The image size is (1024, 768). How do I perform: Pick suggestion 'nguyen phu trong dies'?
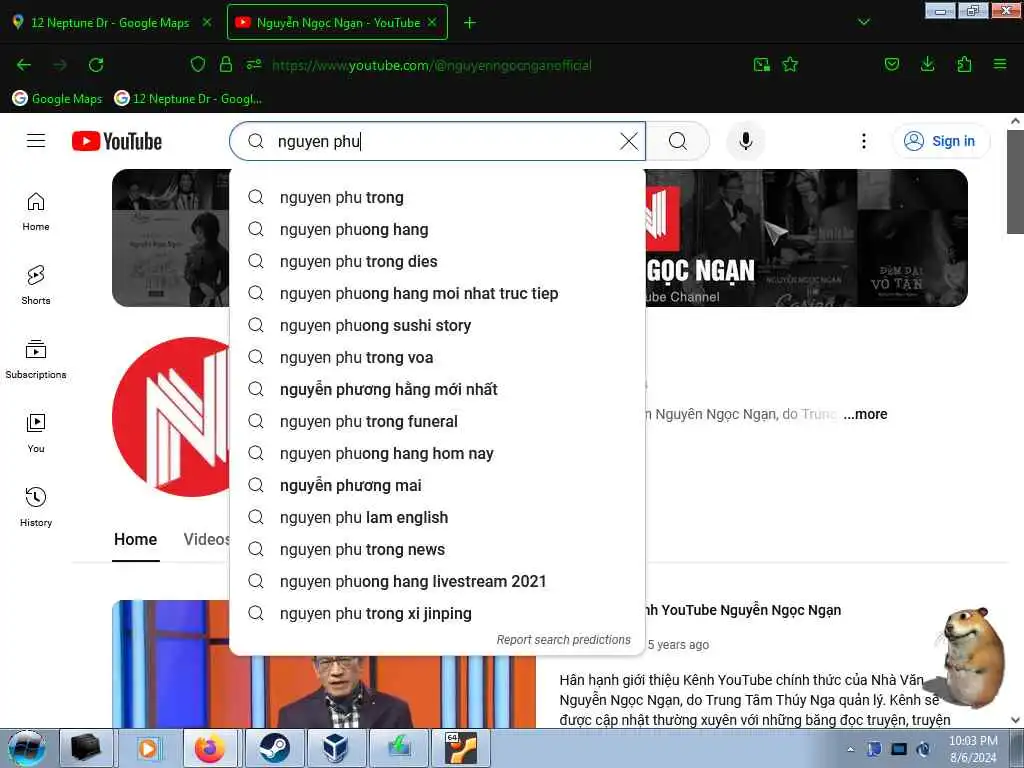437,261
